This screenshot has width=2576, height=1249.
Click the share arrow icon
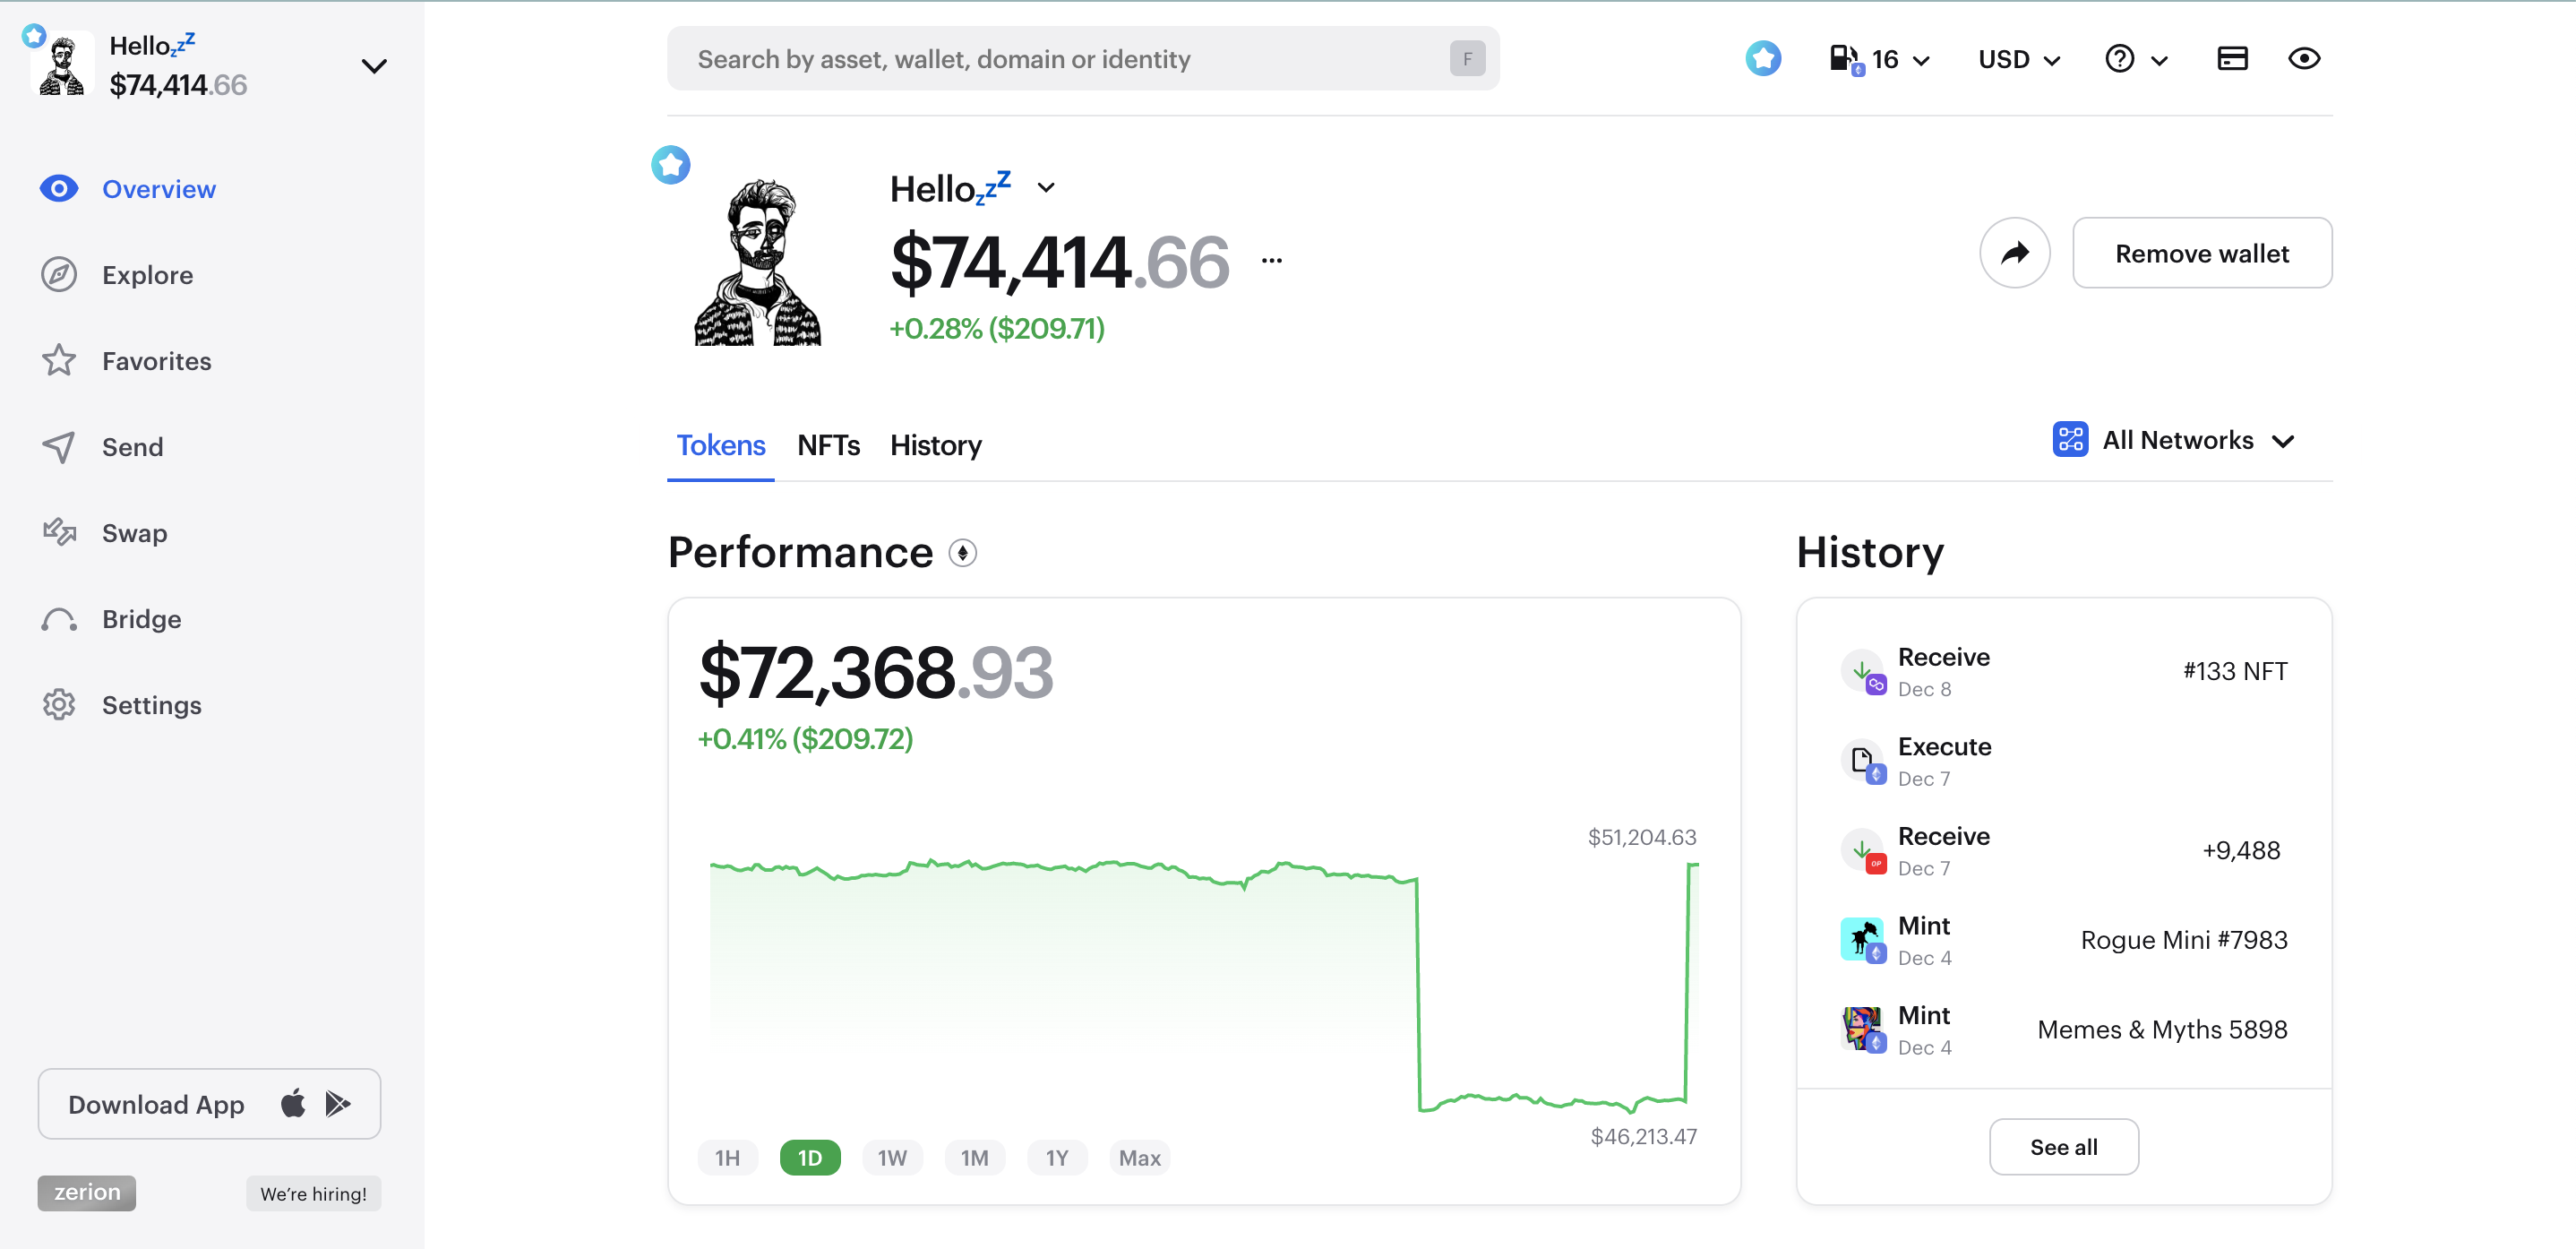pos(2014,253)
